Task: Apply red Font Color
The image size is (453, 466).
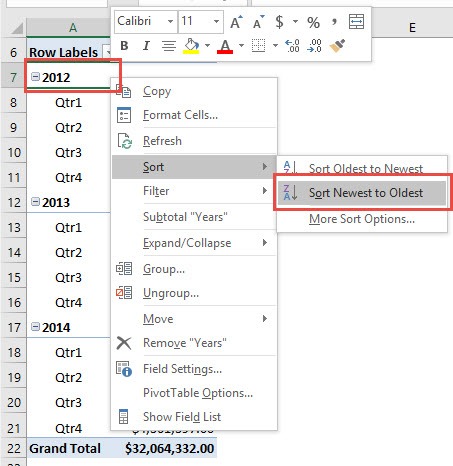Action: tap(225, 46)
